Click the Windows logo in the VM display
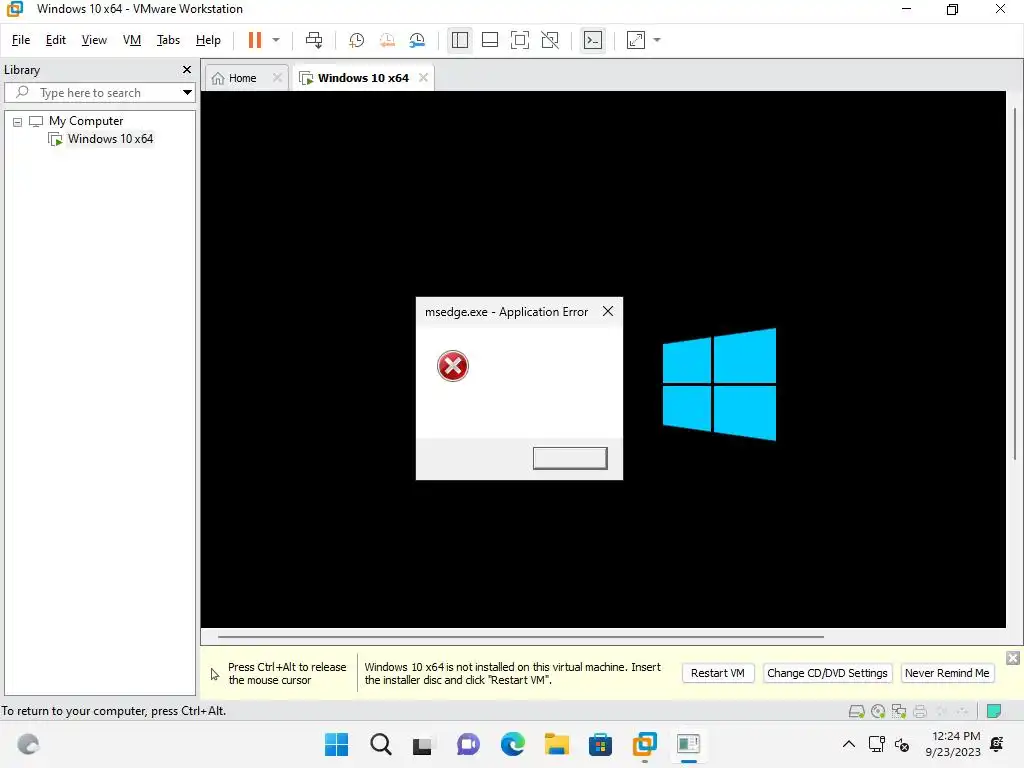 point(719,384)
